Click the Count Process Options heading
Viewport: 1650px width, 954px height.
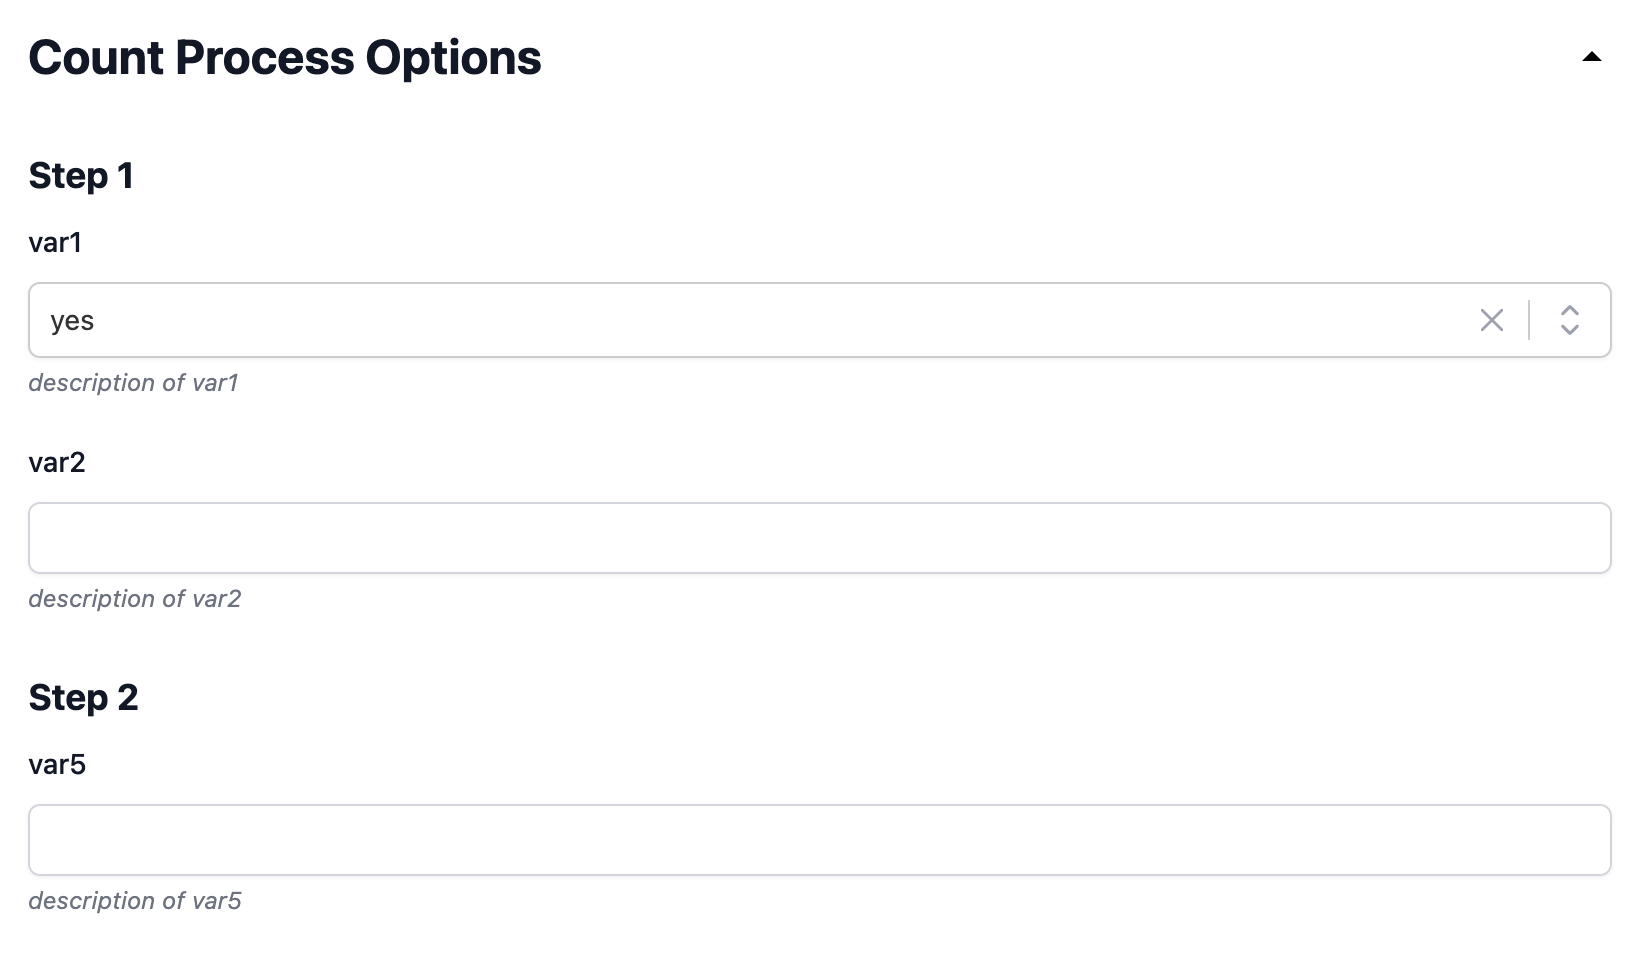tap(285, 58)
